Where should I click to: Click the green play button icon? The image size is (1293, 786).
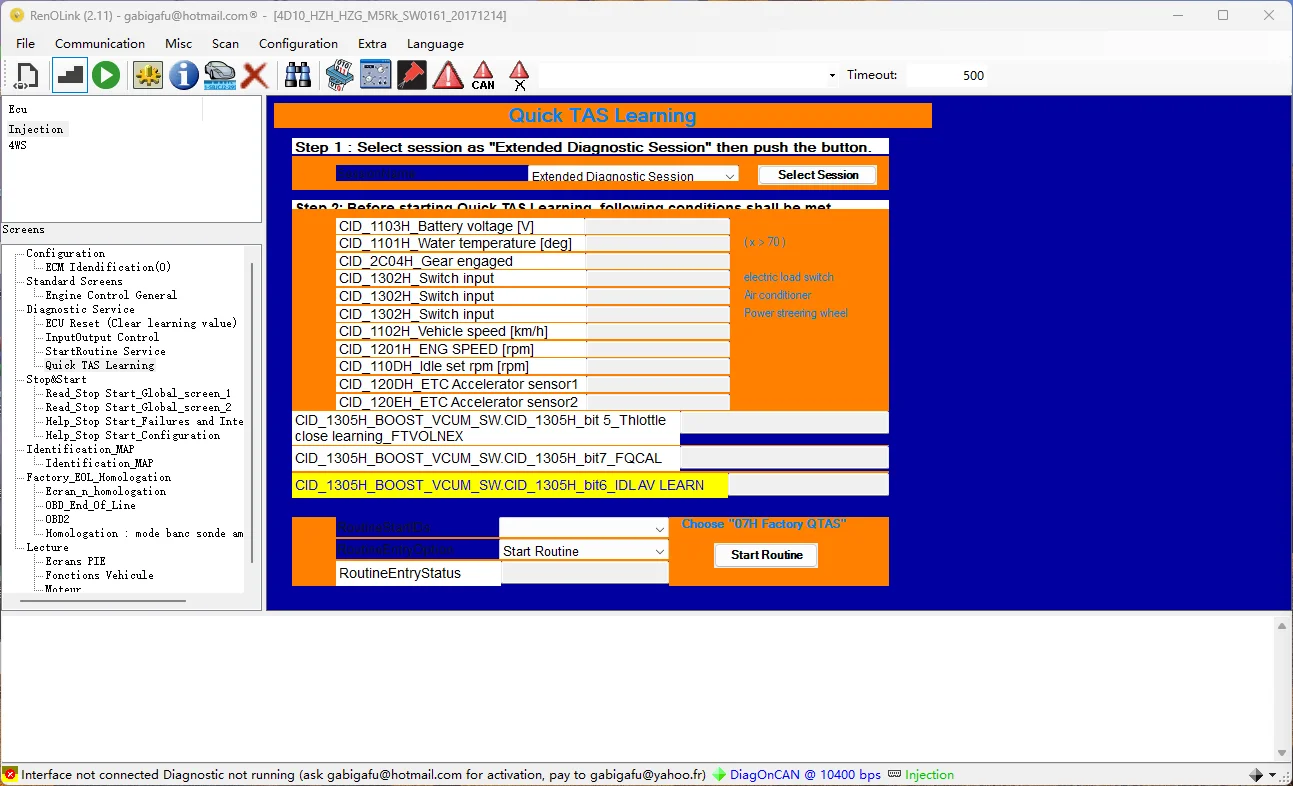(106, 75)
